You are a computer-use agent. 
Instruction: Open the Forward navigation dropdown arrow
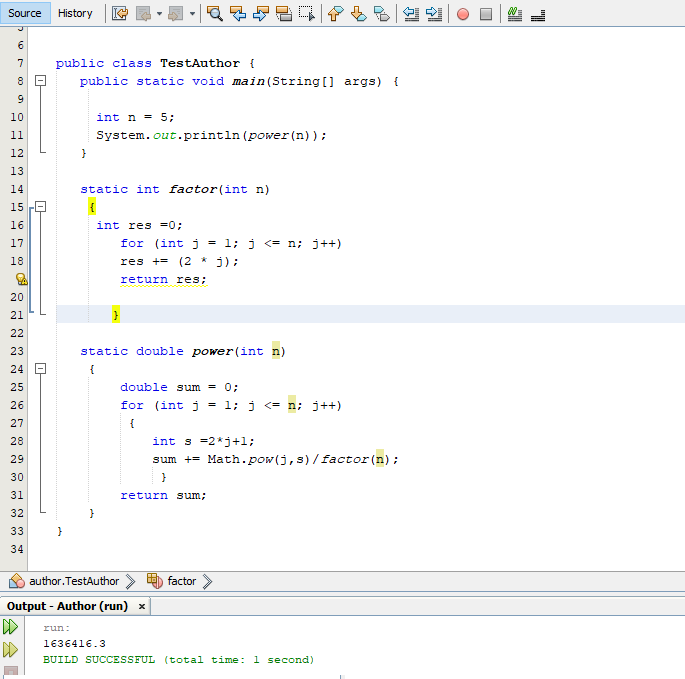[x=192, y=14]
